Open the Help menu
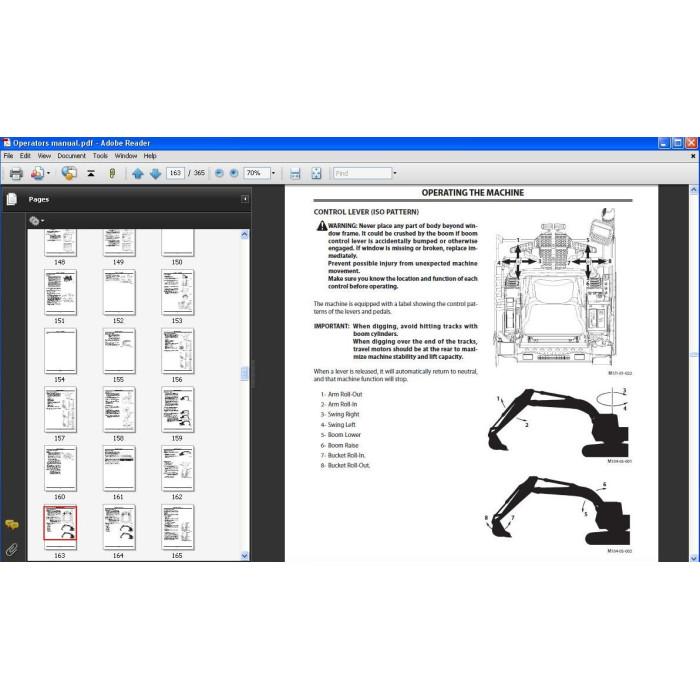This screenshot has width=700, height=700. tap(150, 156)
